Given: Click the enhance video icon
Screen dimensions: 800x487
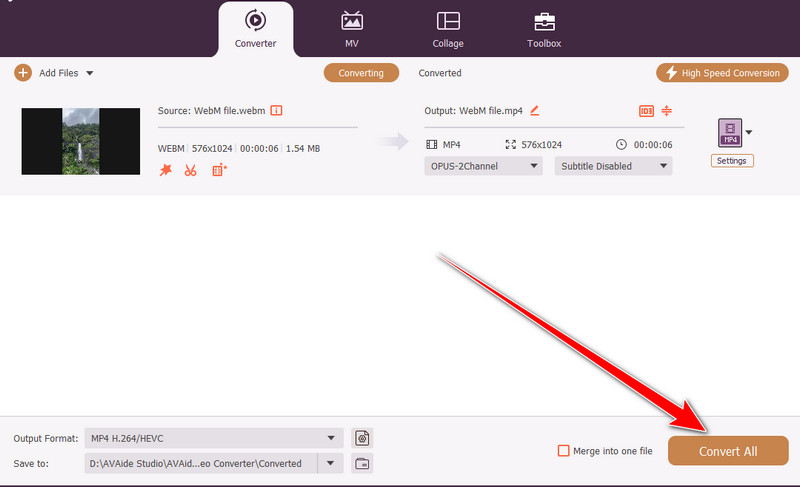Looking at the screenshot, I should pyautogui.click(x=219, y=170).
